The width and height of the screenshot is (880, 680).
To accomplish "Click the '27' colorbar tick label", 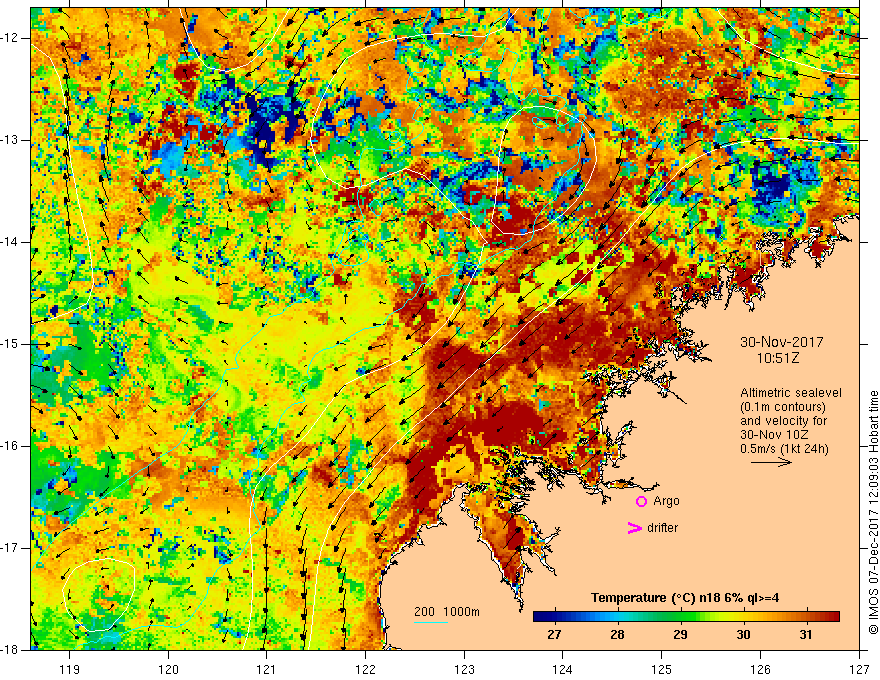I will pyautogui.click(x=554, y=635).
